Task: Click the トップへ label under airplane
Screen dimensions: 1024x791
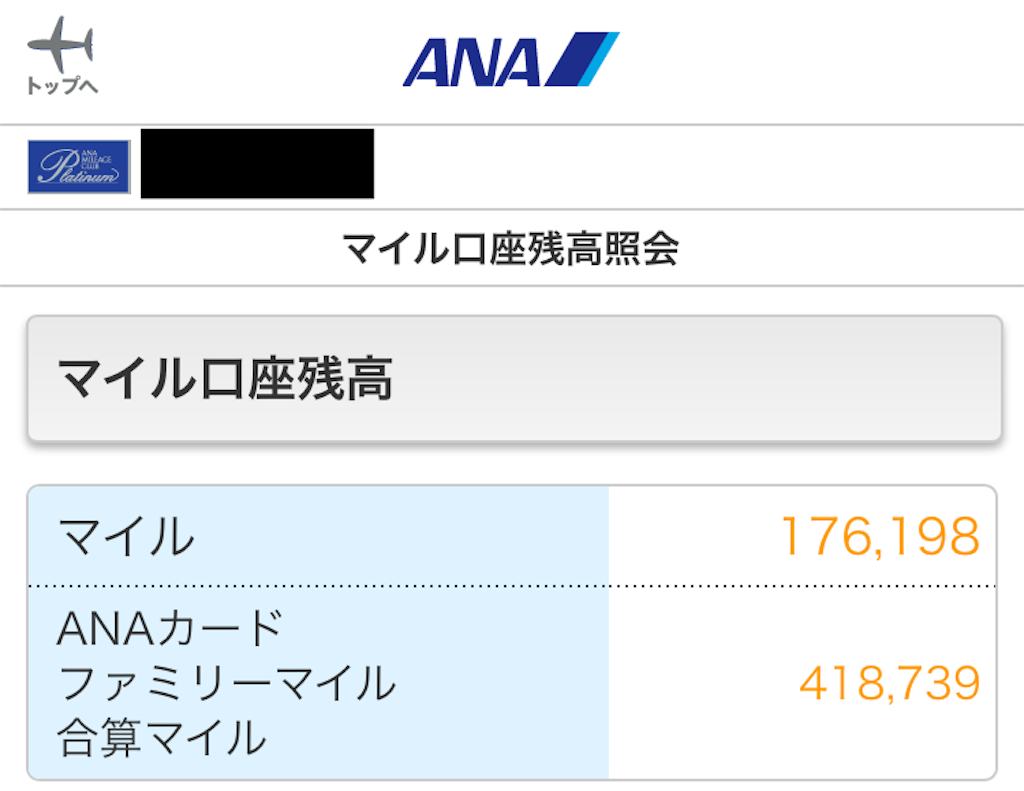Action: 61,86
